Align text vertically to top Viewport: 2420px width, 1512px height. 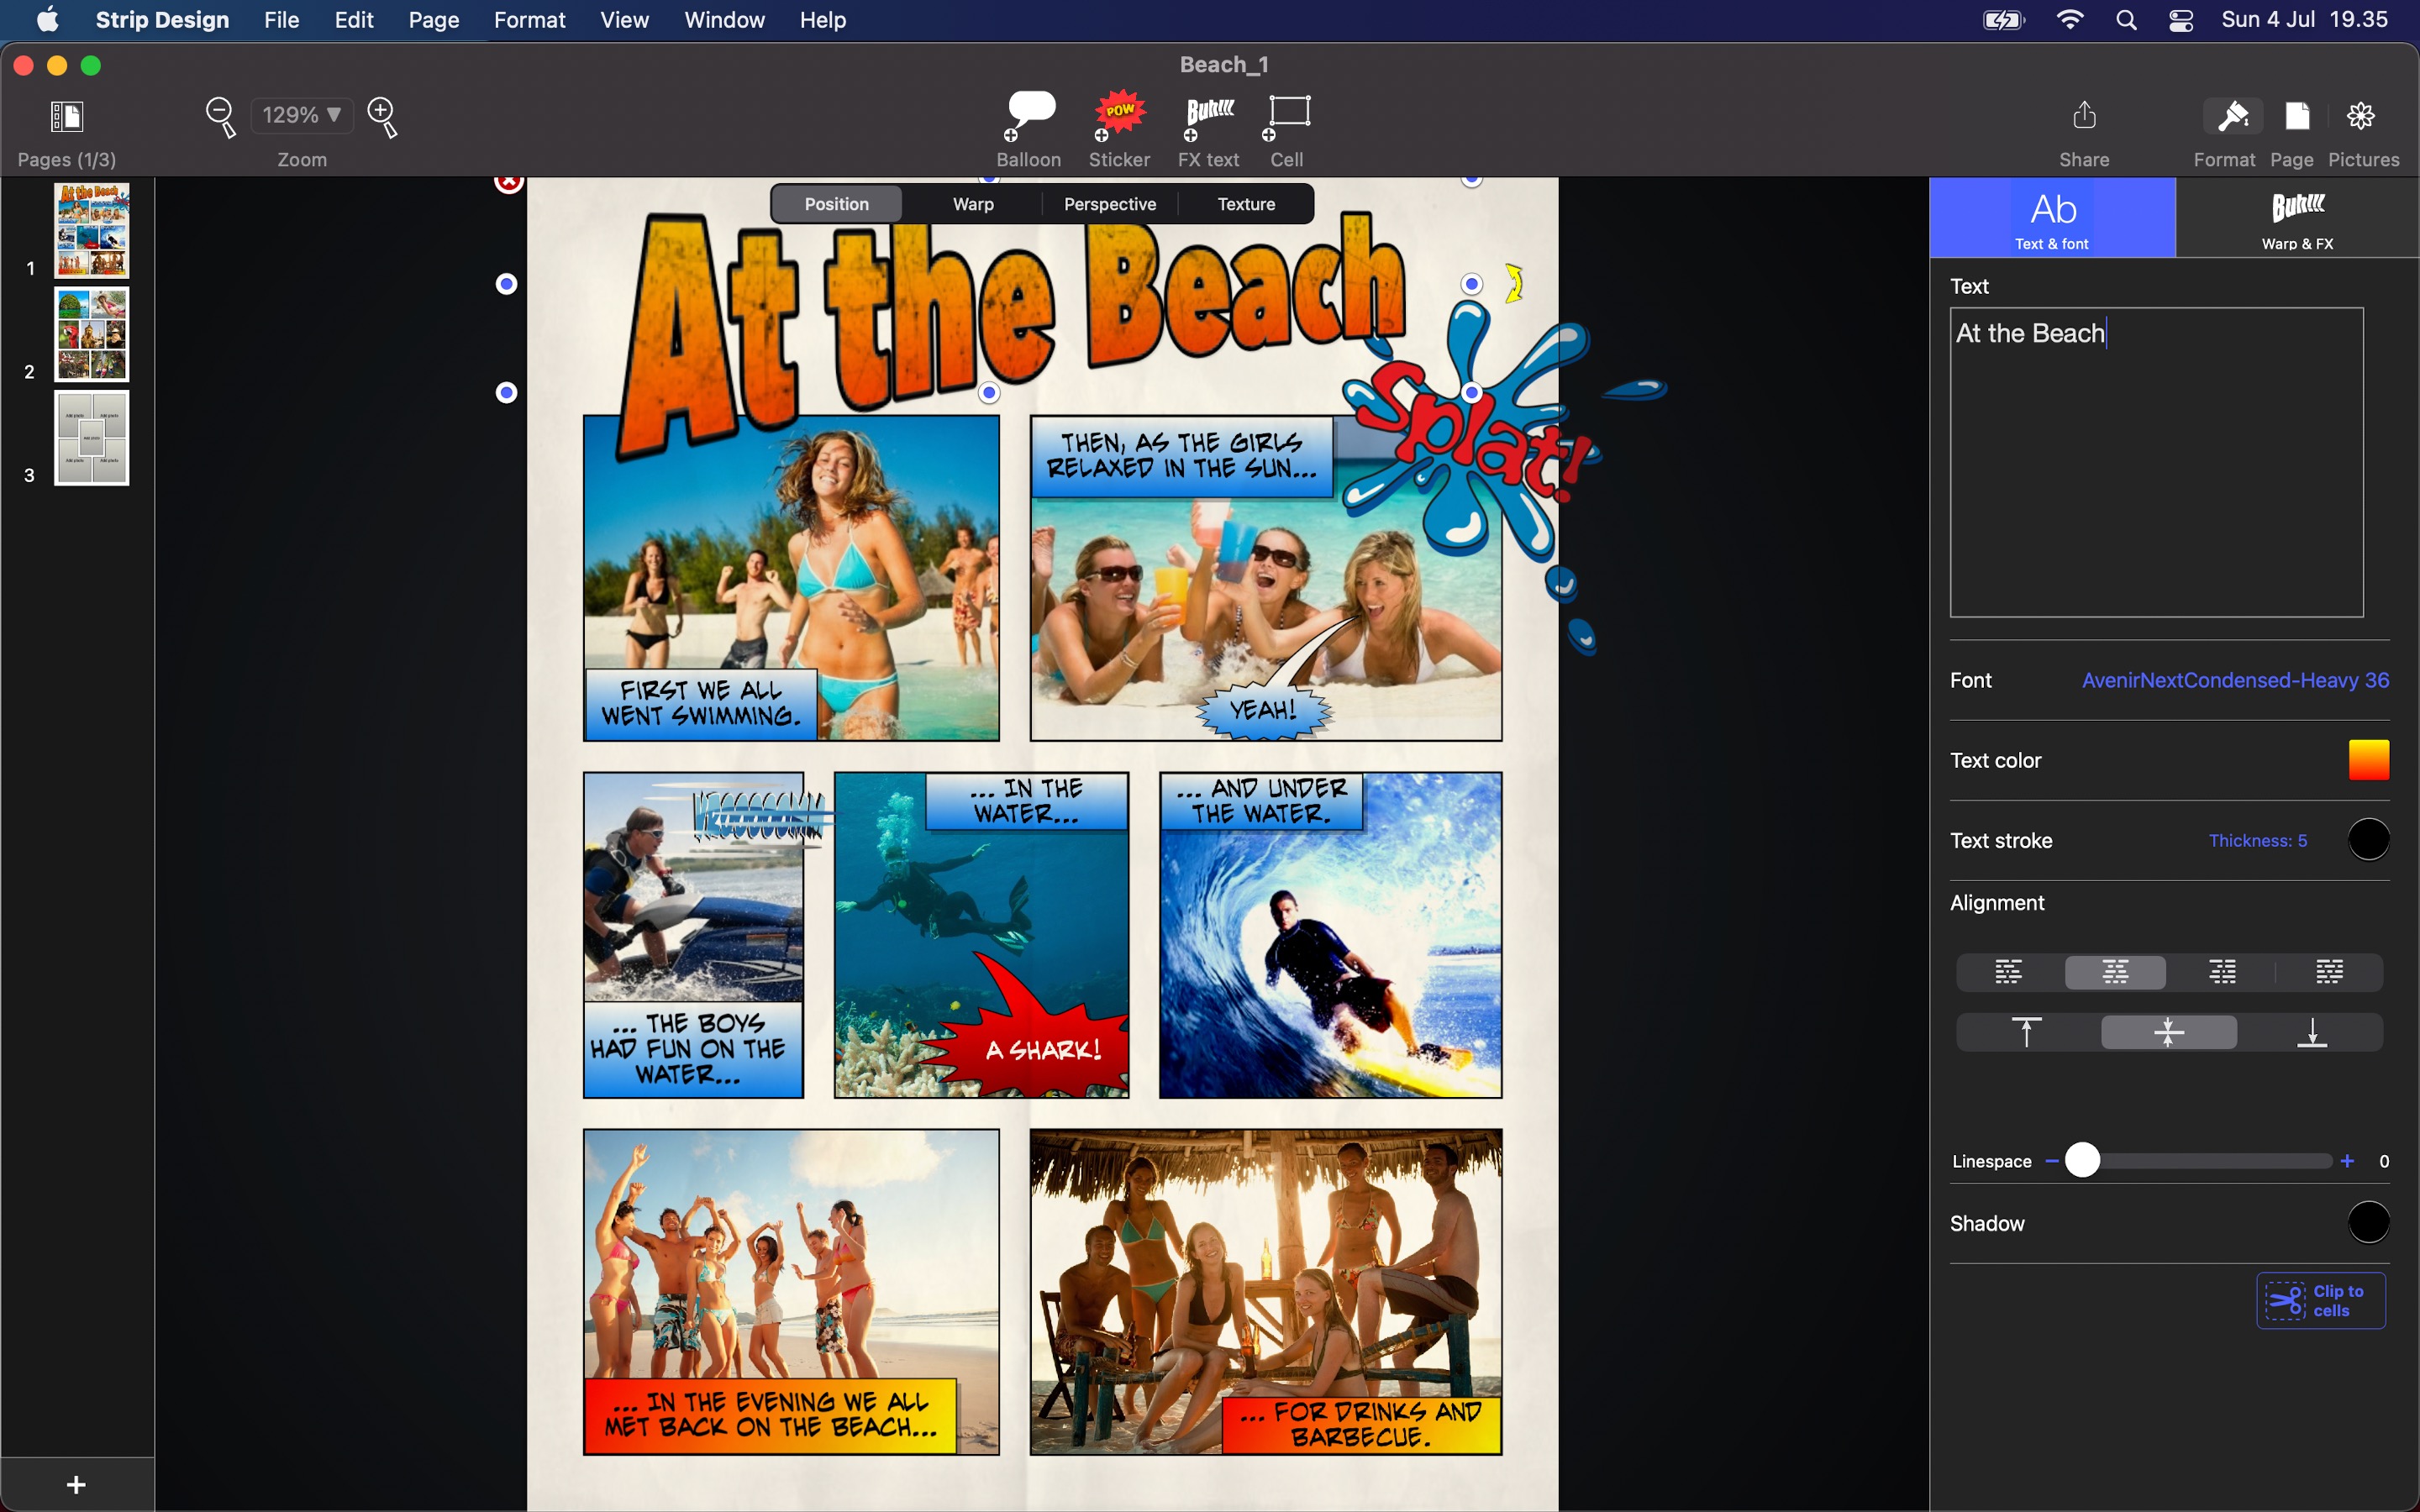point(2026,1032)
